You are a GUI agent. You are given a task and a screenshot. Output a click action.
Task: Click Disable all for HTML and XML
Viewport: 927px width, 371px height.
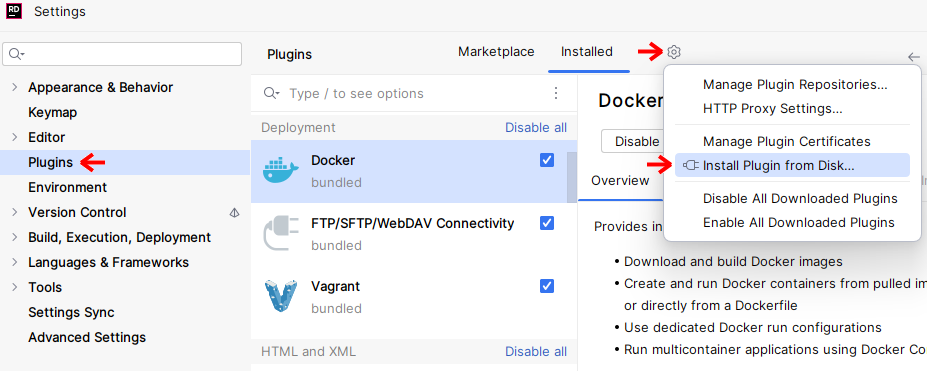(x=536, y=352)
